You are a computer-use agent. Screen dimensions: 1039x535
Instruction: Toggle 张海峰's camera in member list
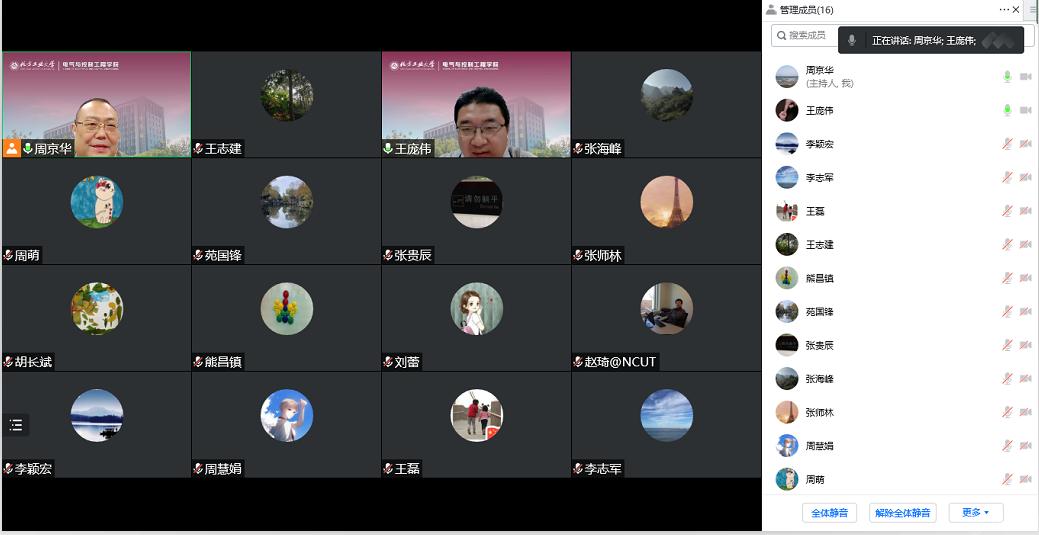(1025, 379)
